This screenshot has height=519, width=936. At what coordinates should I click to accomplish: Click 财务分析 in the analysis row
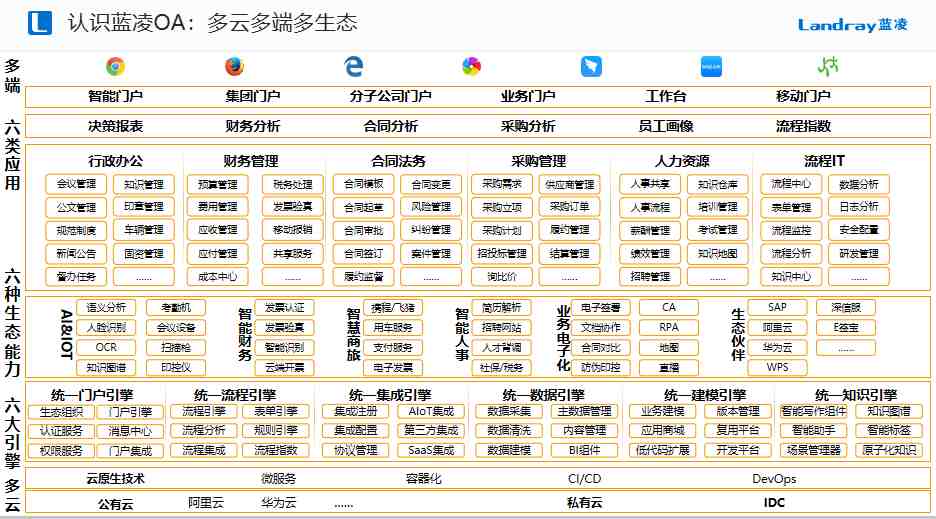tap(253, 126)
